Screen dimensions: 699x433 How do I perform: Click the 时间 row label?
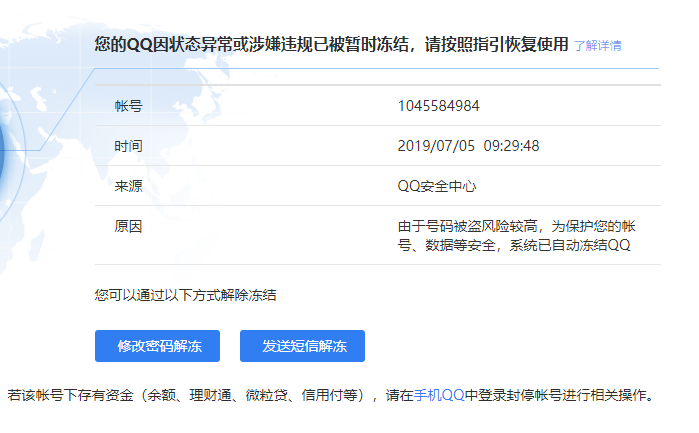pos(128,146)
